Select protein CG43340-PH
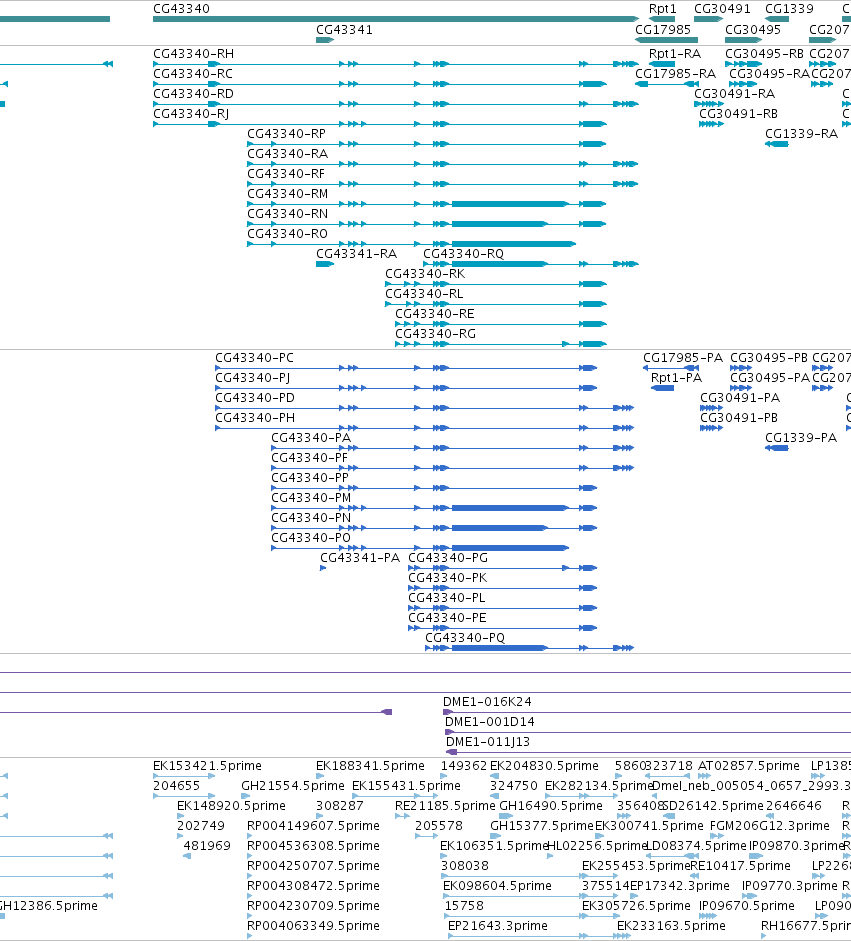 pos(255,418)
